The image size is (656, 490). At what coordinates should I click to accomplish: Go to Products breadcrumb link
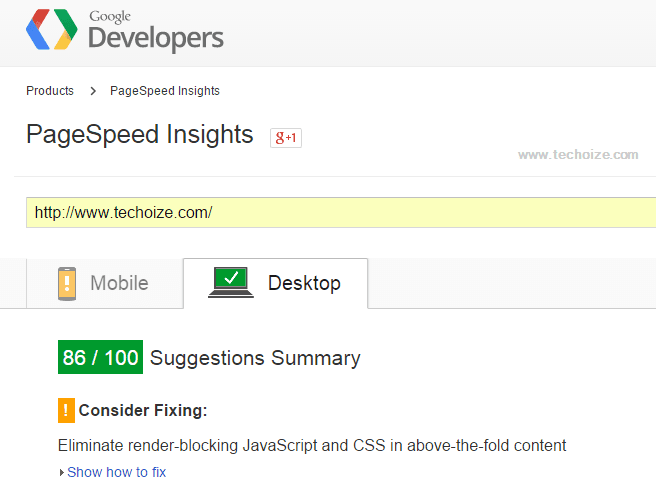pyautogui.click(x=50, y=91)
